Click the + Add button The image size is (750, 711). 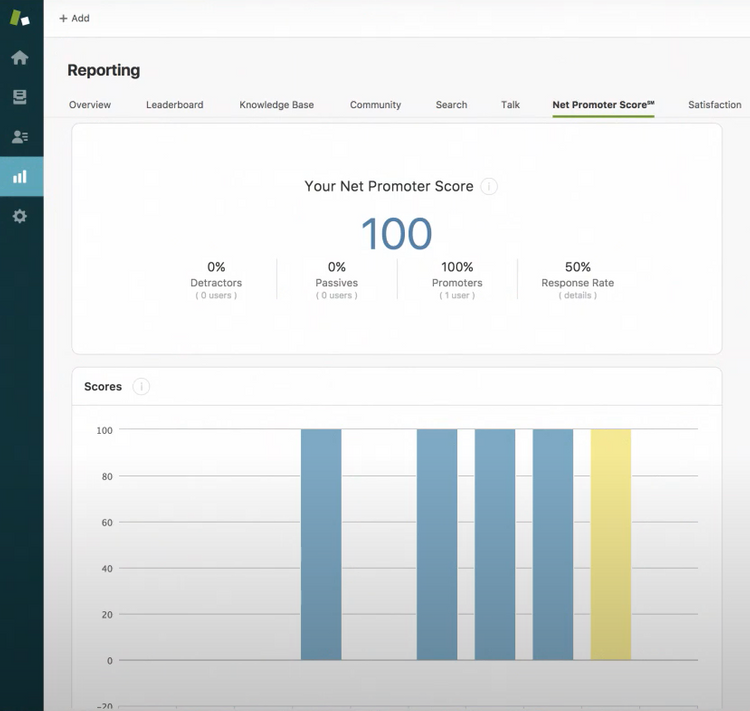click(x=74, y=18)
